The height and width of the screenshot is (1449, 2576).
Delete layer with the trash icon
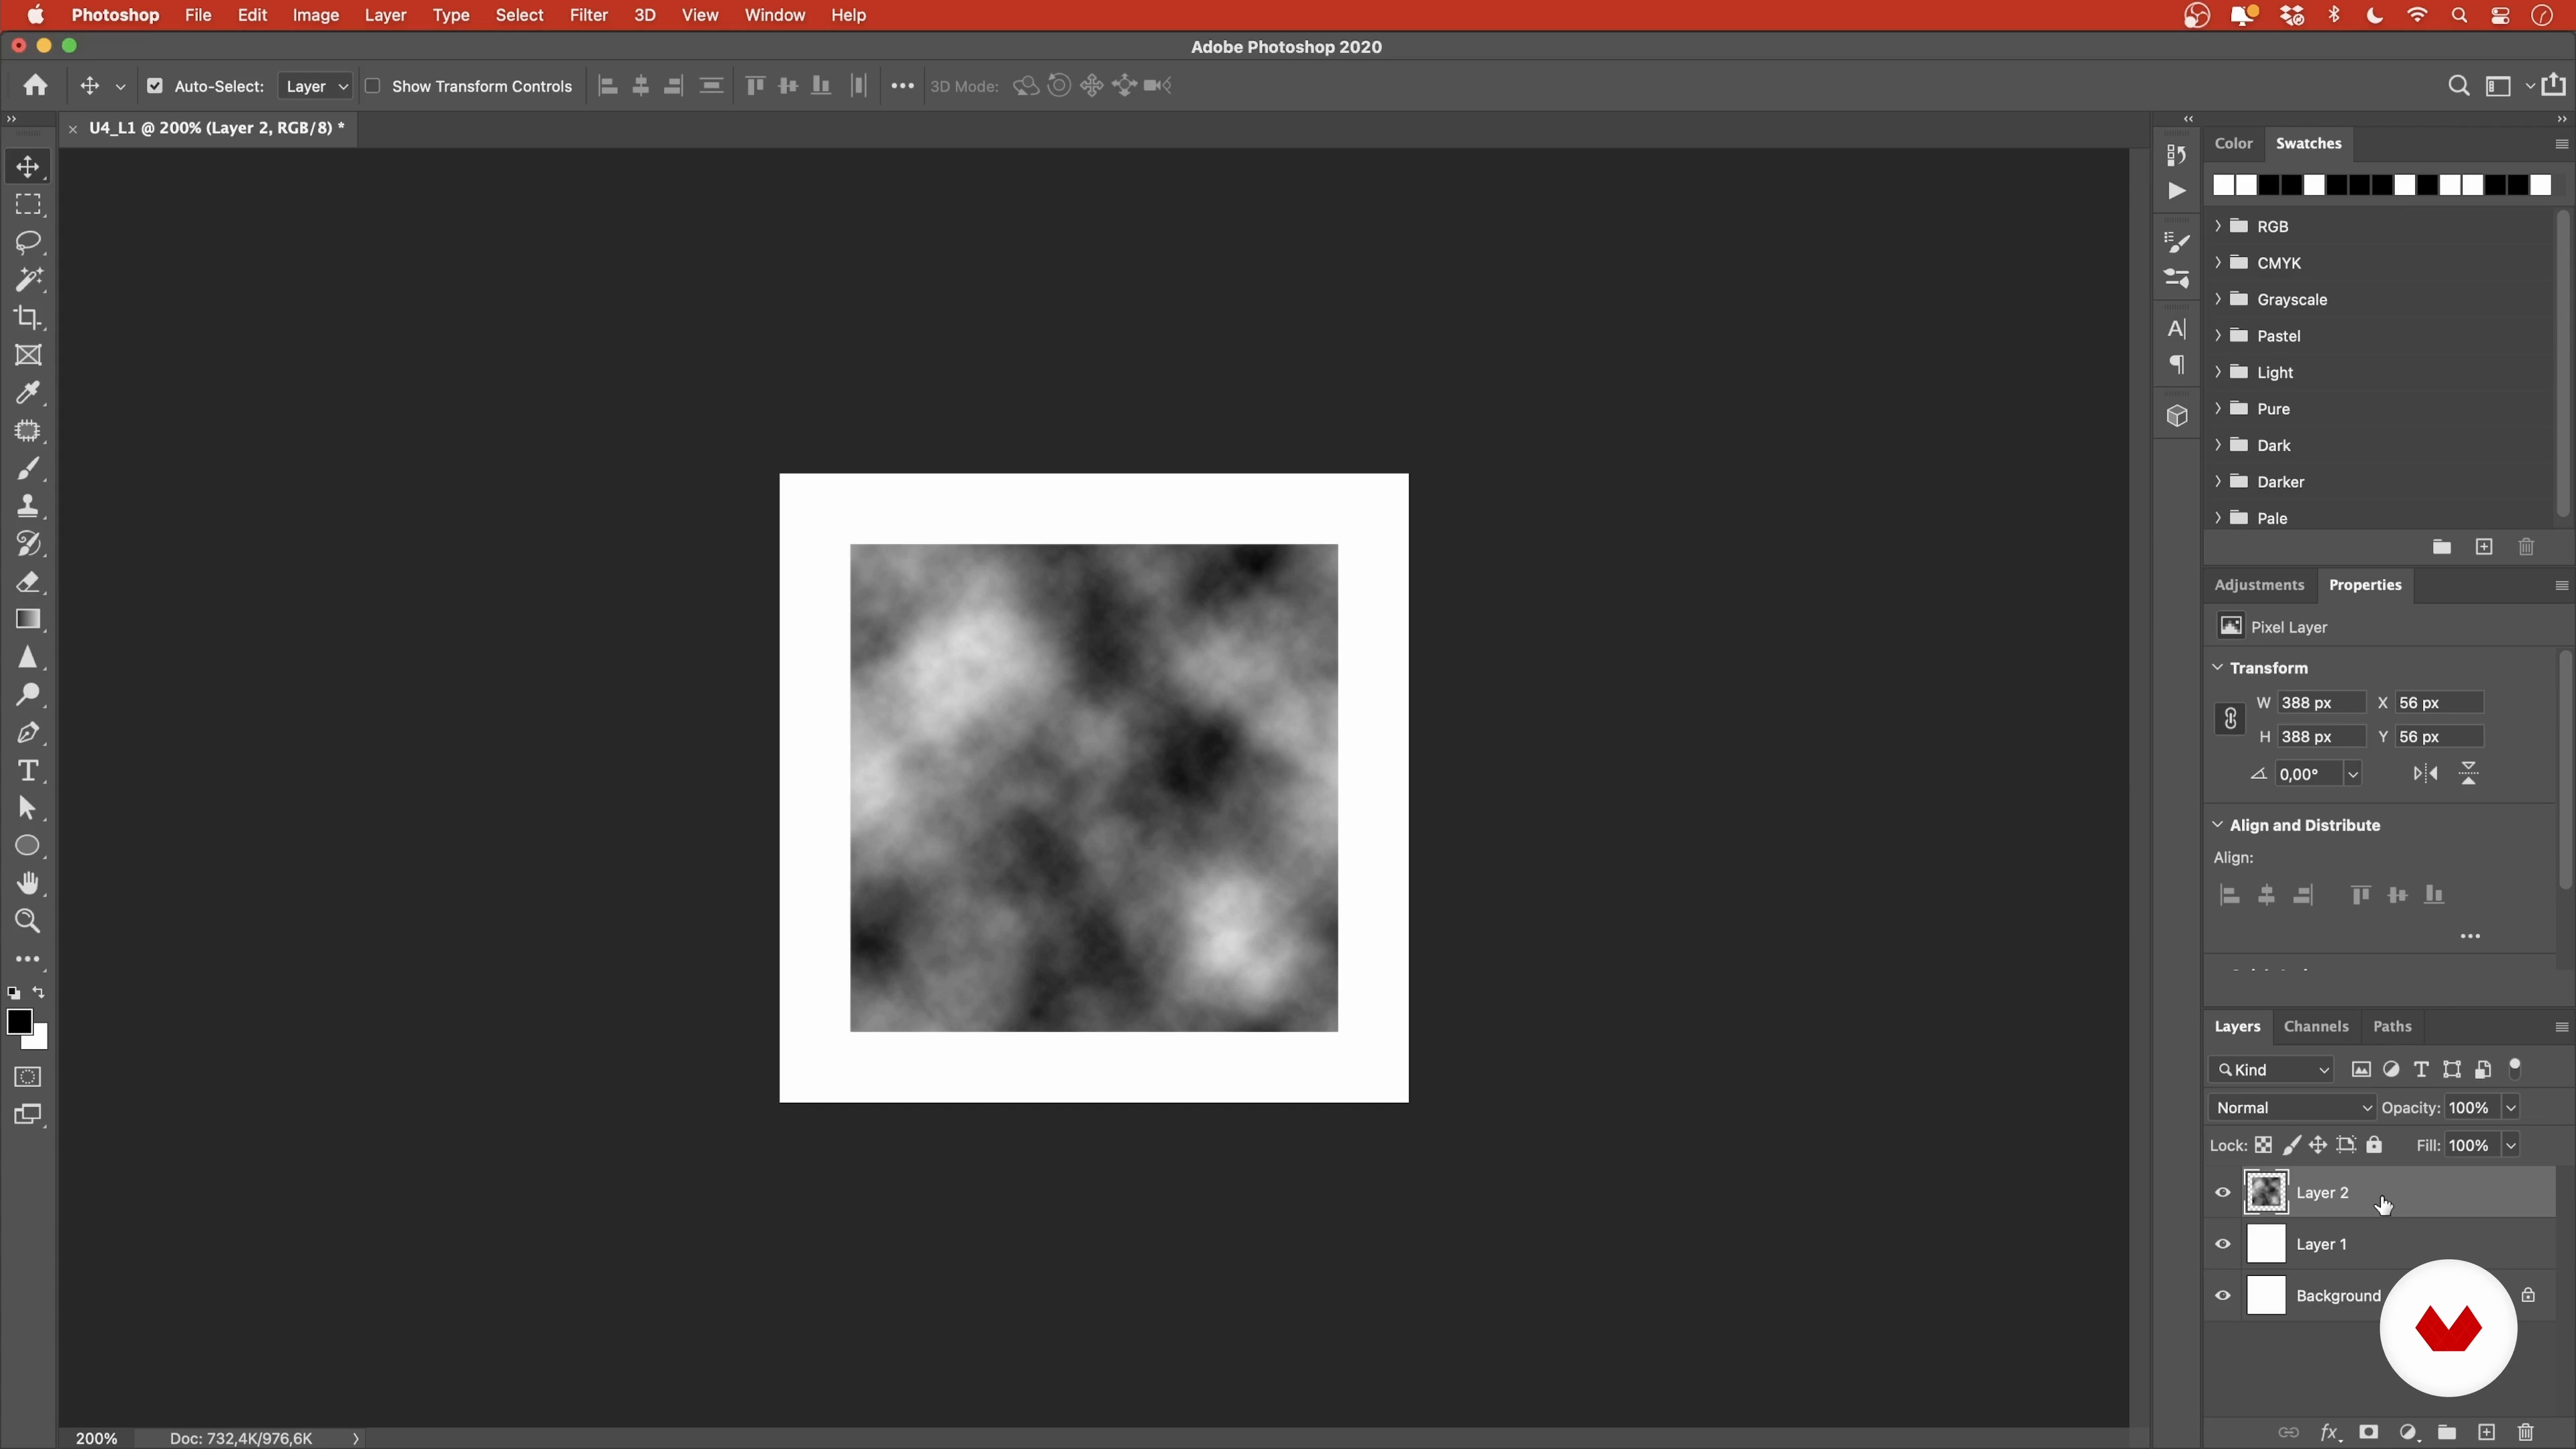tap(2526, 1432)
